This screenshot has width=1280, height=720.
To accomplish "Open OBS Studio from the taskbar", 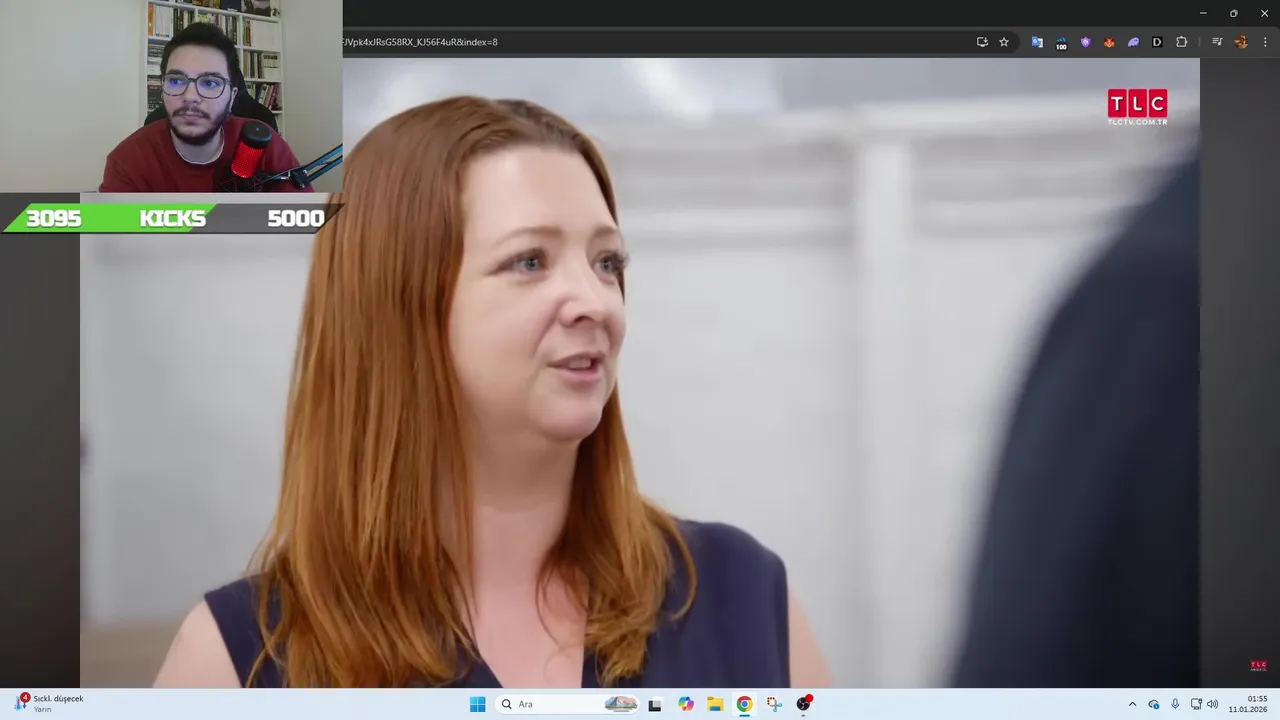I will pyautogui.click(x=803, y=704).
